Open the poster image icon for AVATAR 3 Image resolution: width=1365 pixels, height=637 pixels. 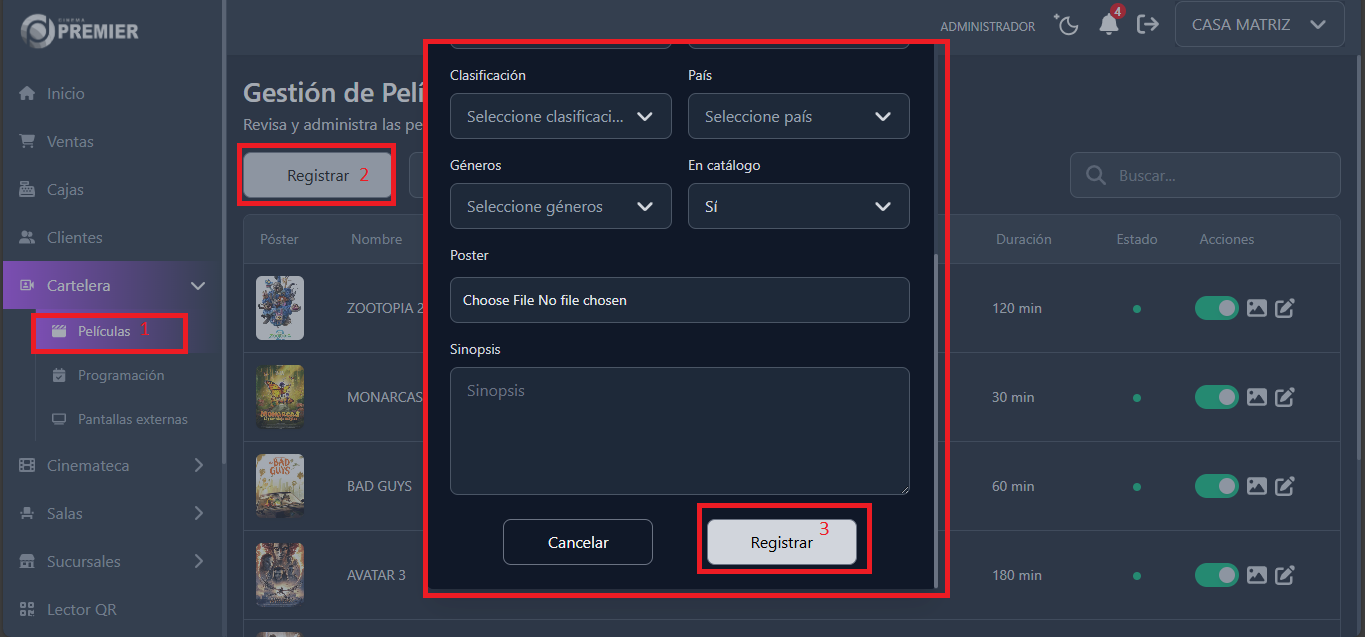(1256, 575)
